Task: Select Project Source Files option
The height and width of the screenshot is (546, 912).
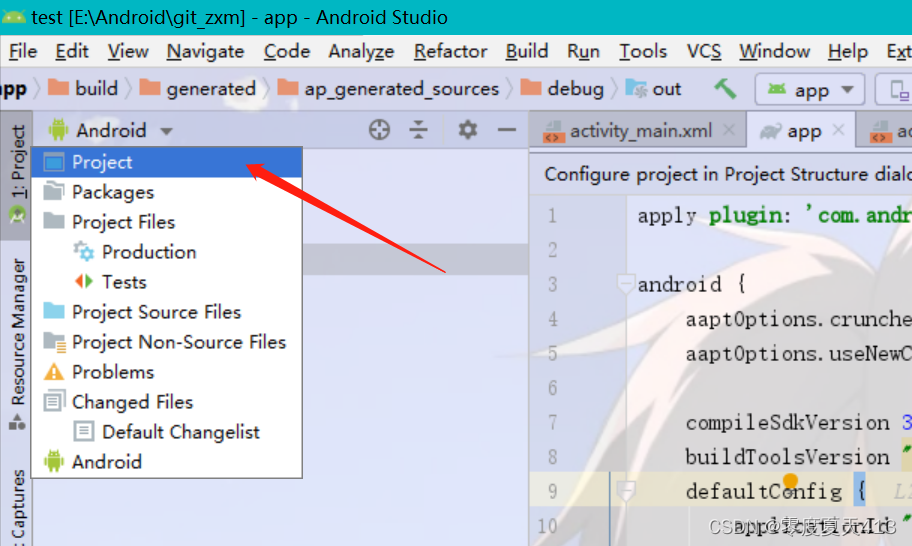Action: 167,312
